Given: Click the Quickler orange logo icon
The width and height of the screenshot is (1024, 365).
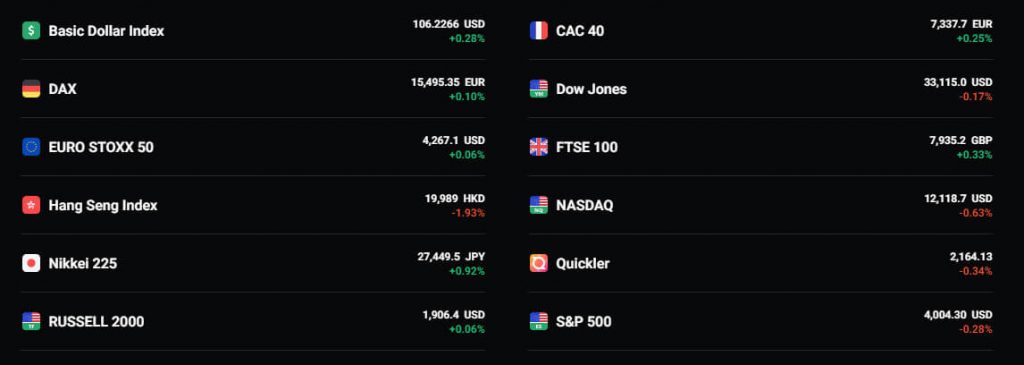Looking at the screenshot, I should [x=539, y=263].
